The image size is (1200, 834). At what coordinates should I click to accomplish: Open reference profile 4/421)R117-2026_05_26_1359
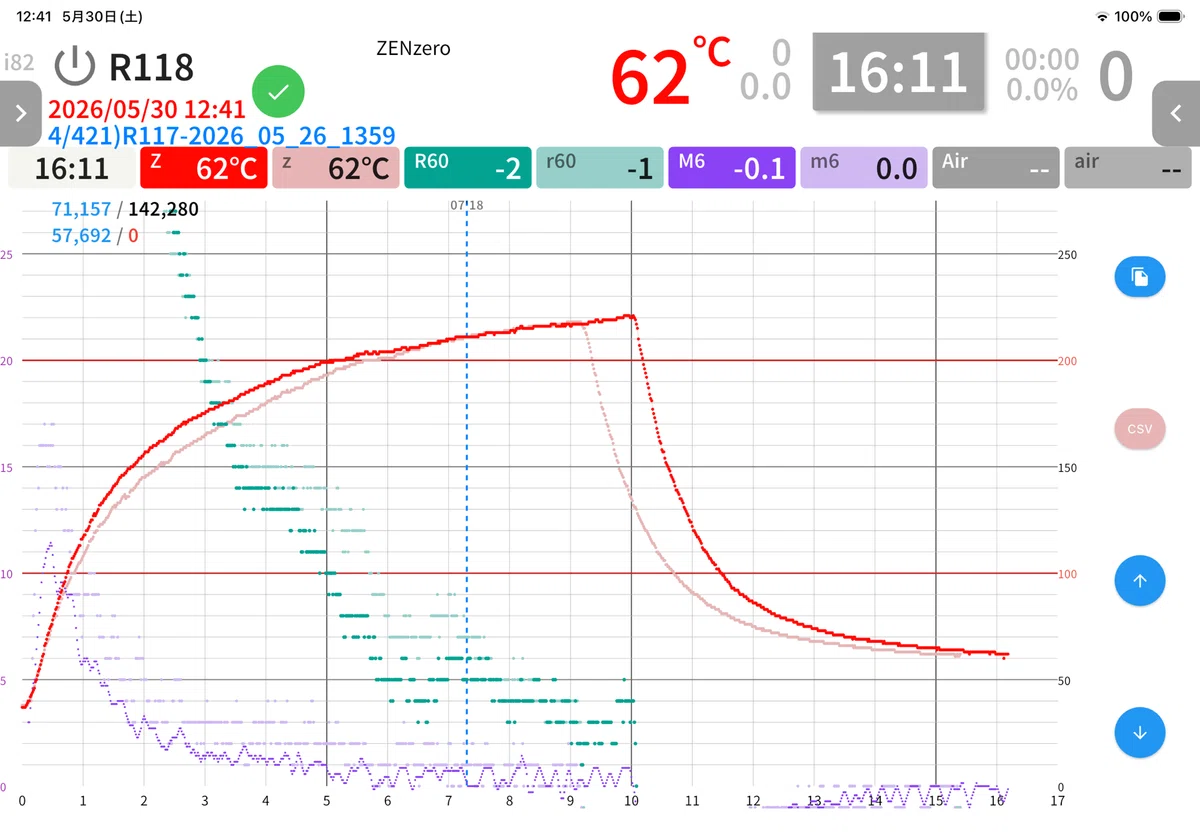221,135
